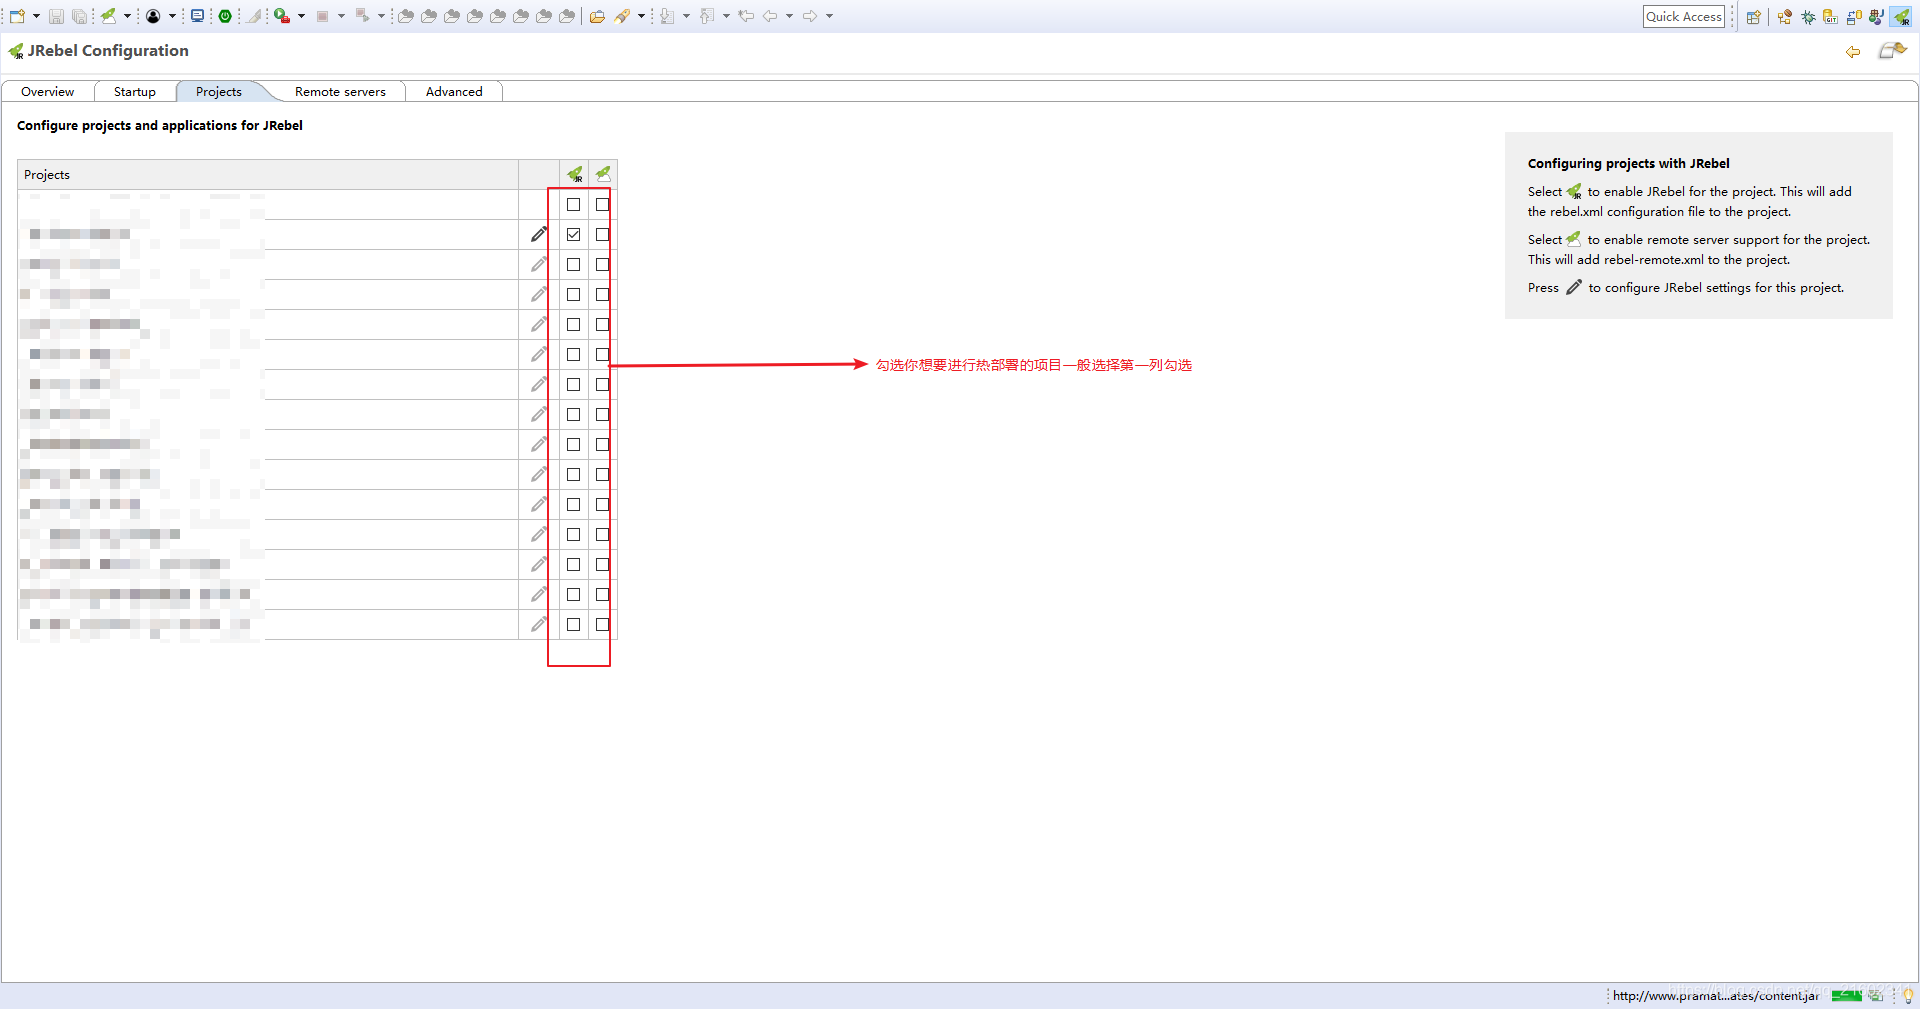Open the Progress view icon in status bar
1920x1009 pixels.
[x=1876, y=996]
